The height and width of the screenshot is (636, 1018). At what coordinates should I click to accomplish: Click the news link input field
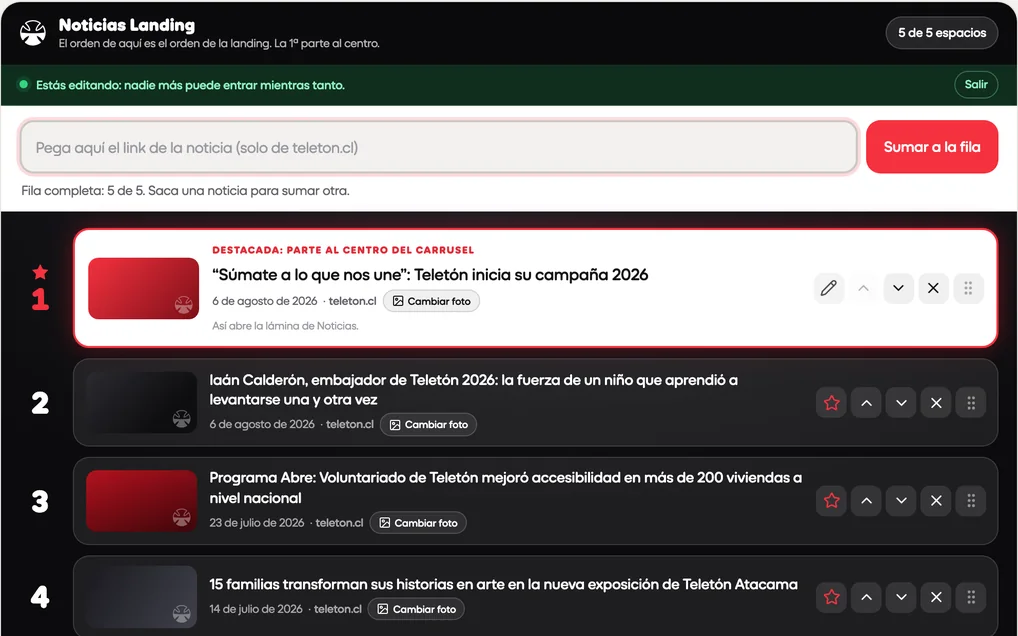click(439, 147)
